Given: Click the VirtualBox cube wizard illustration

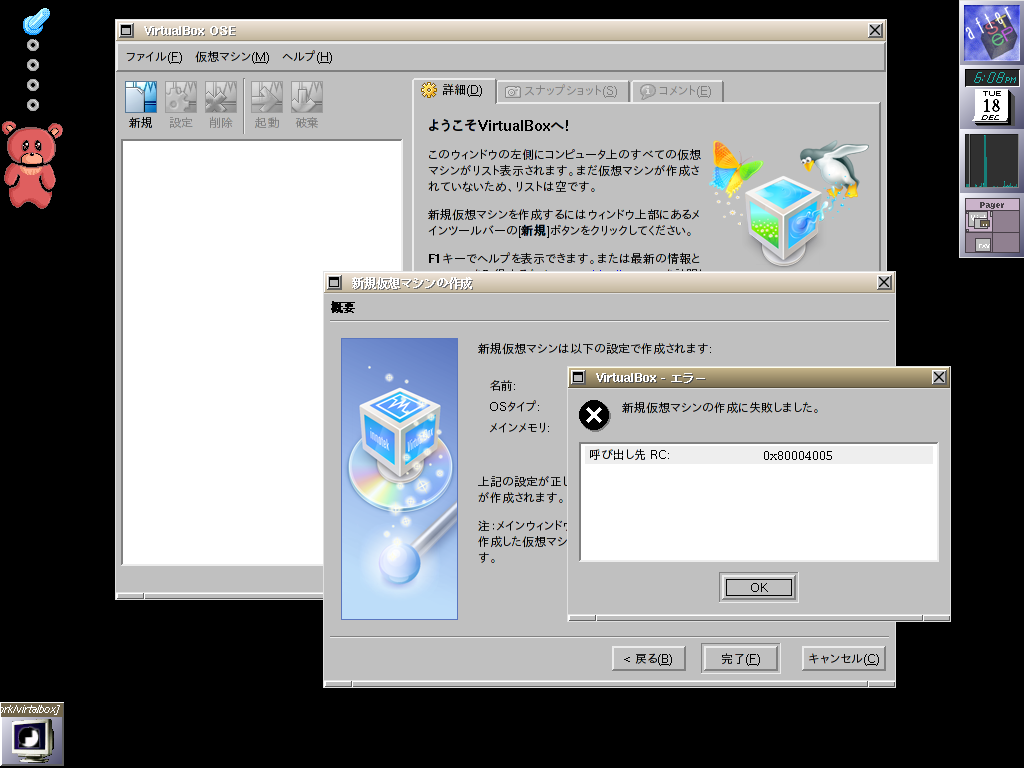Looking at the screenshot, I should pos(399,479).
